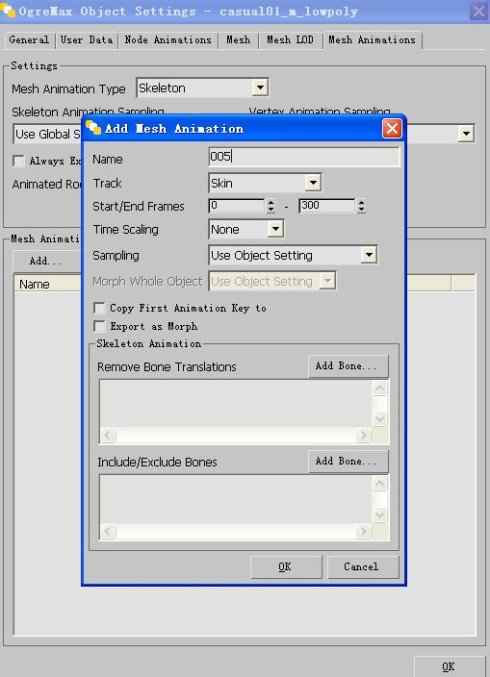Toggle the Always Export checkbox in Settings

point(19,161)
